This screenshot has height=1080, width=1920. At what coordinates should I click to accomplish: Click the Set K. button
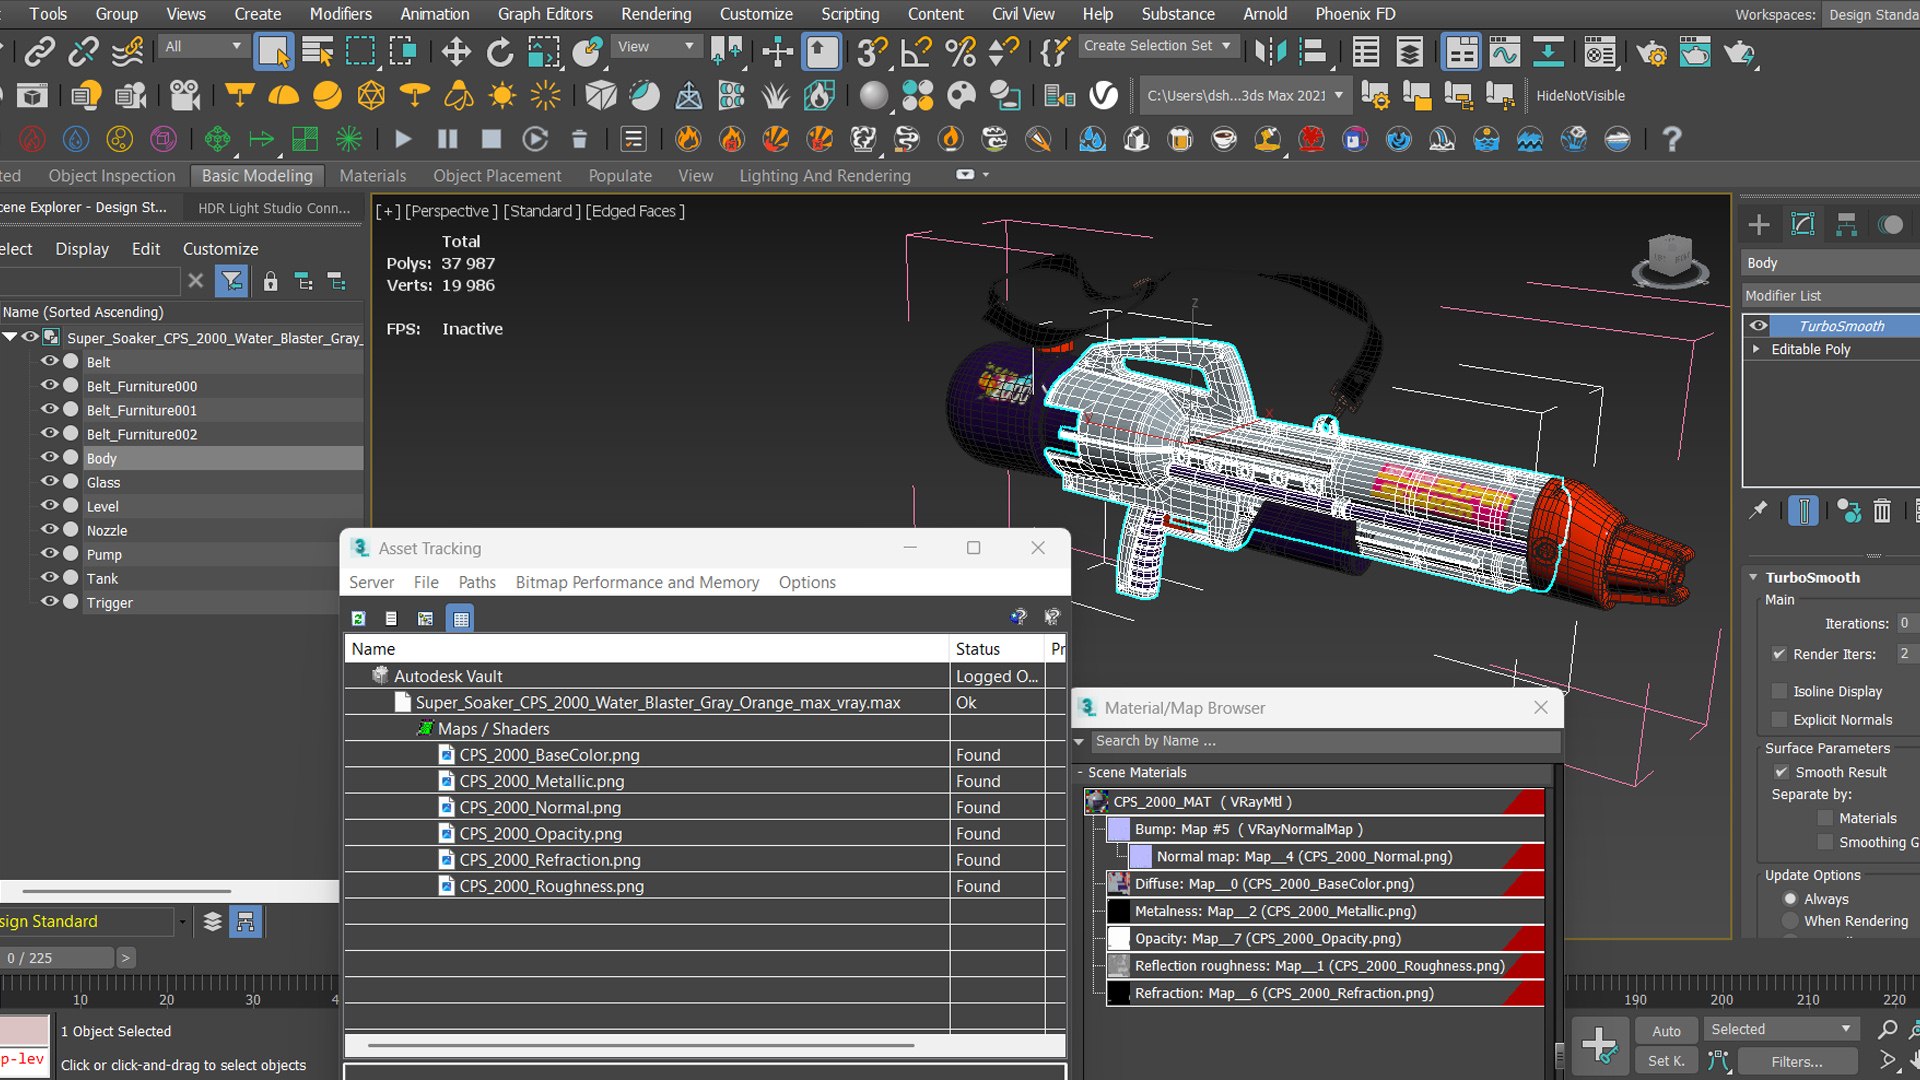1666,1061
